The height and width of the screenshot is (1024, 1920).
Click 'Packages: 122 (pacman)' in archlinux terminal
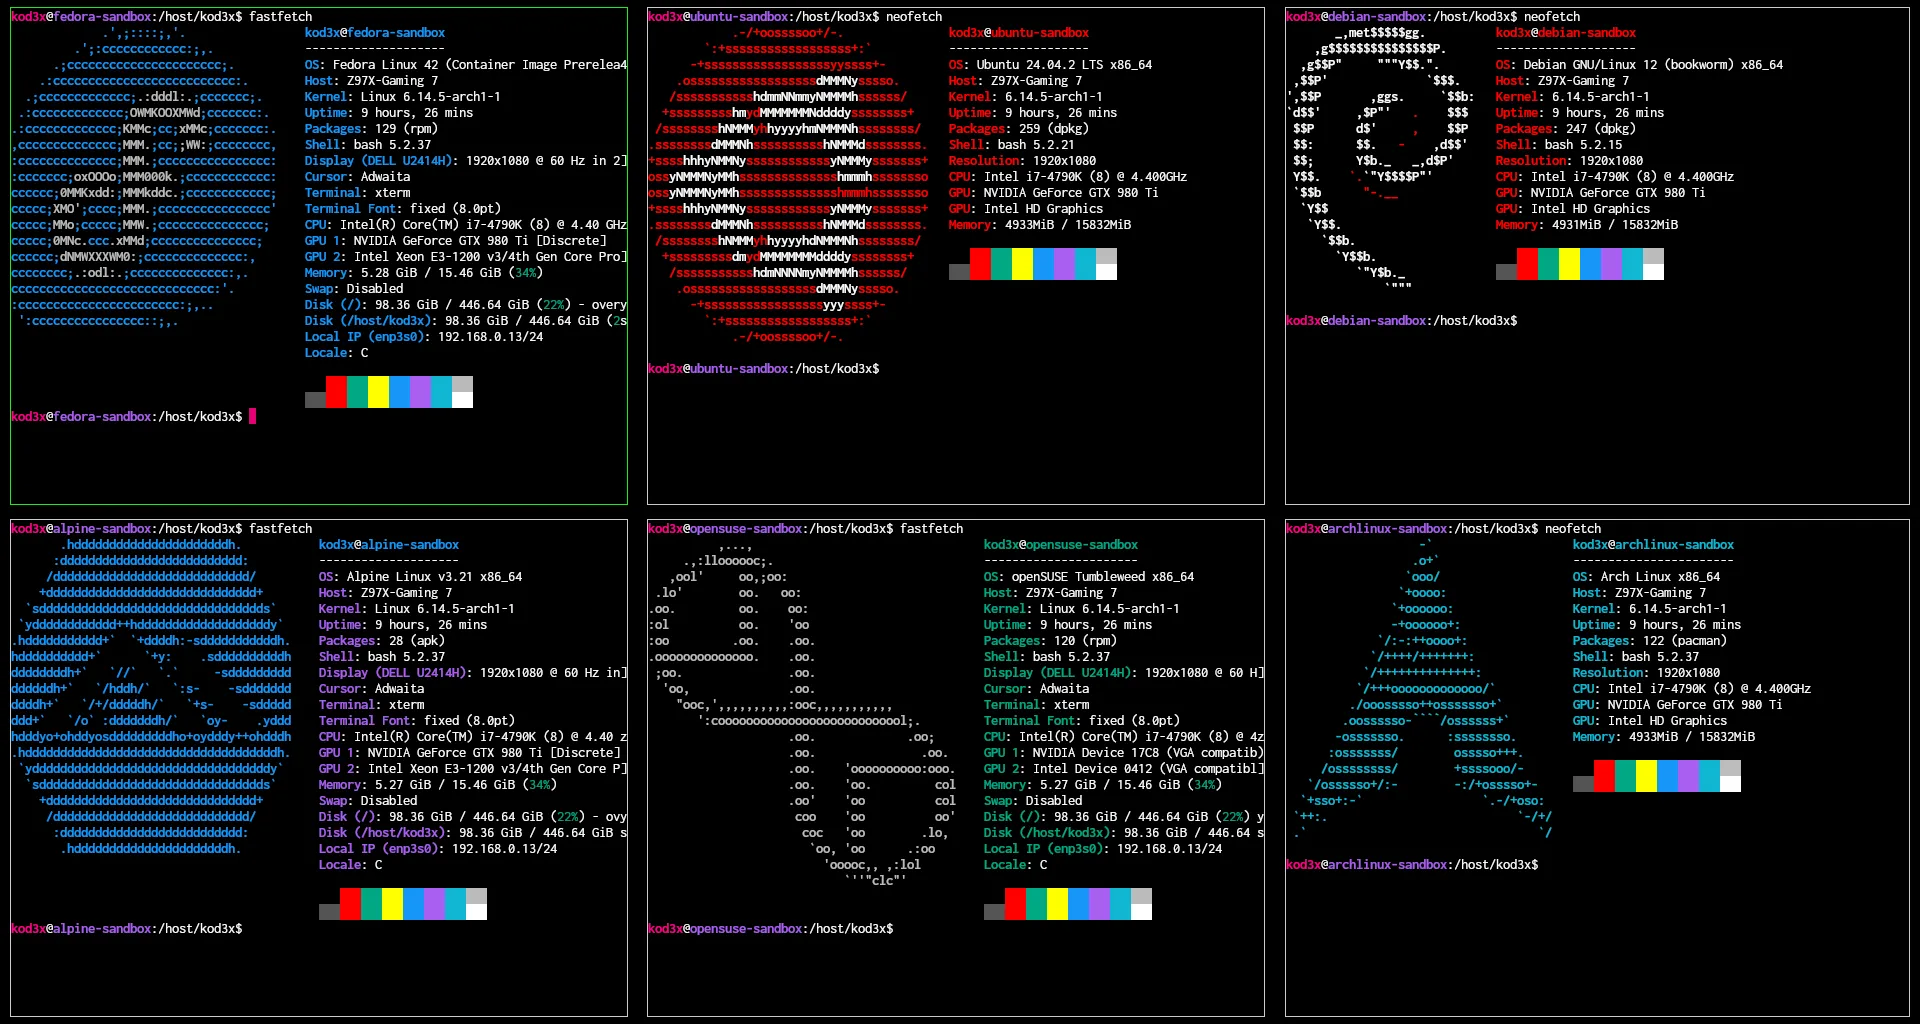pyautogui.click(x=1649, y=641)
